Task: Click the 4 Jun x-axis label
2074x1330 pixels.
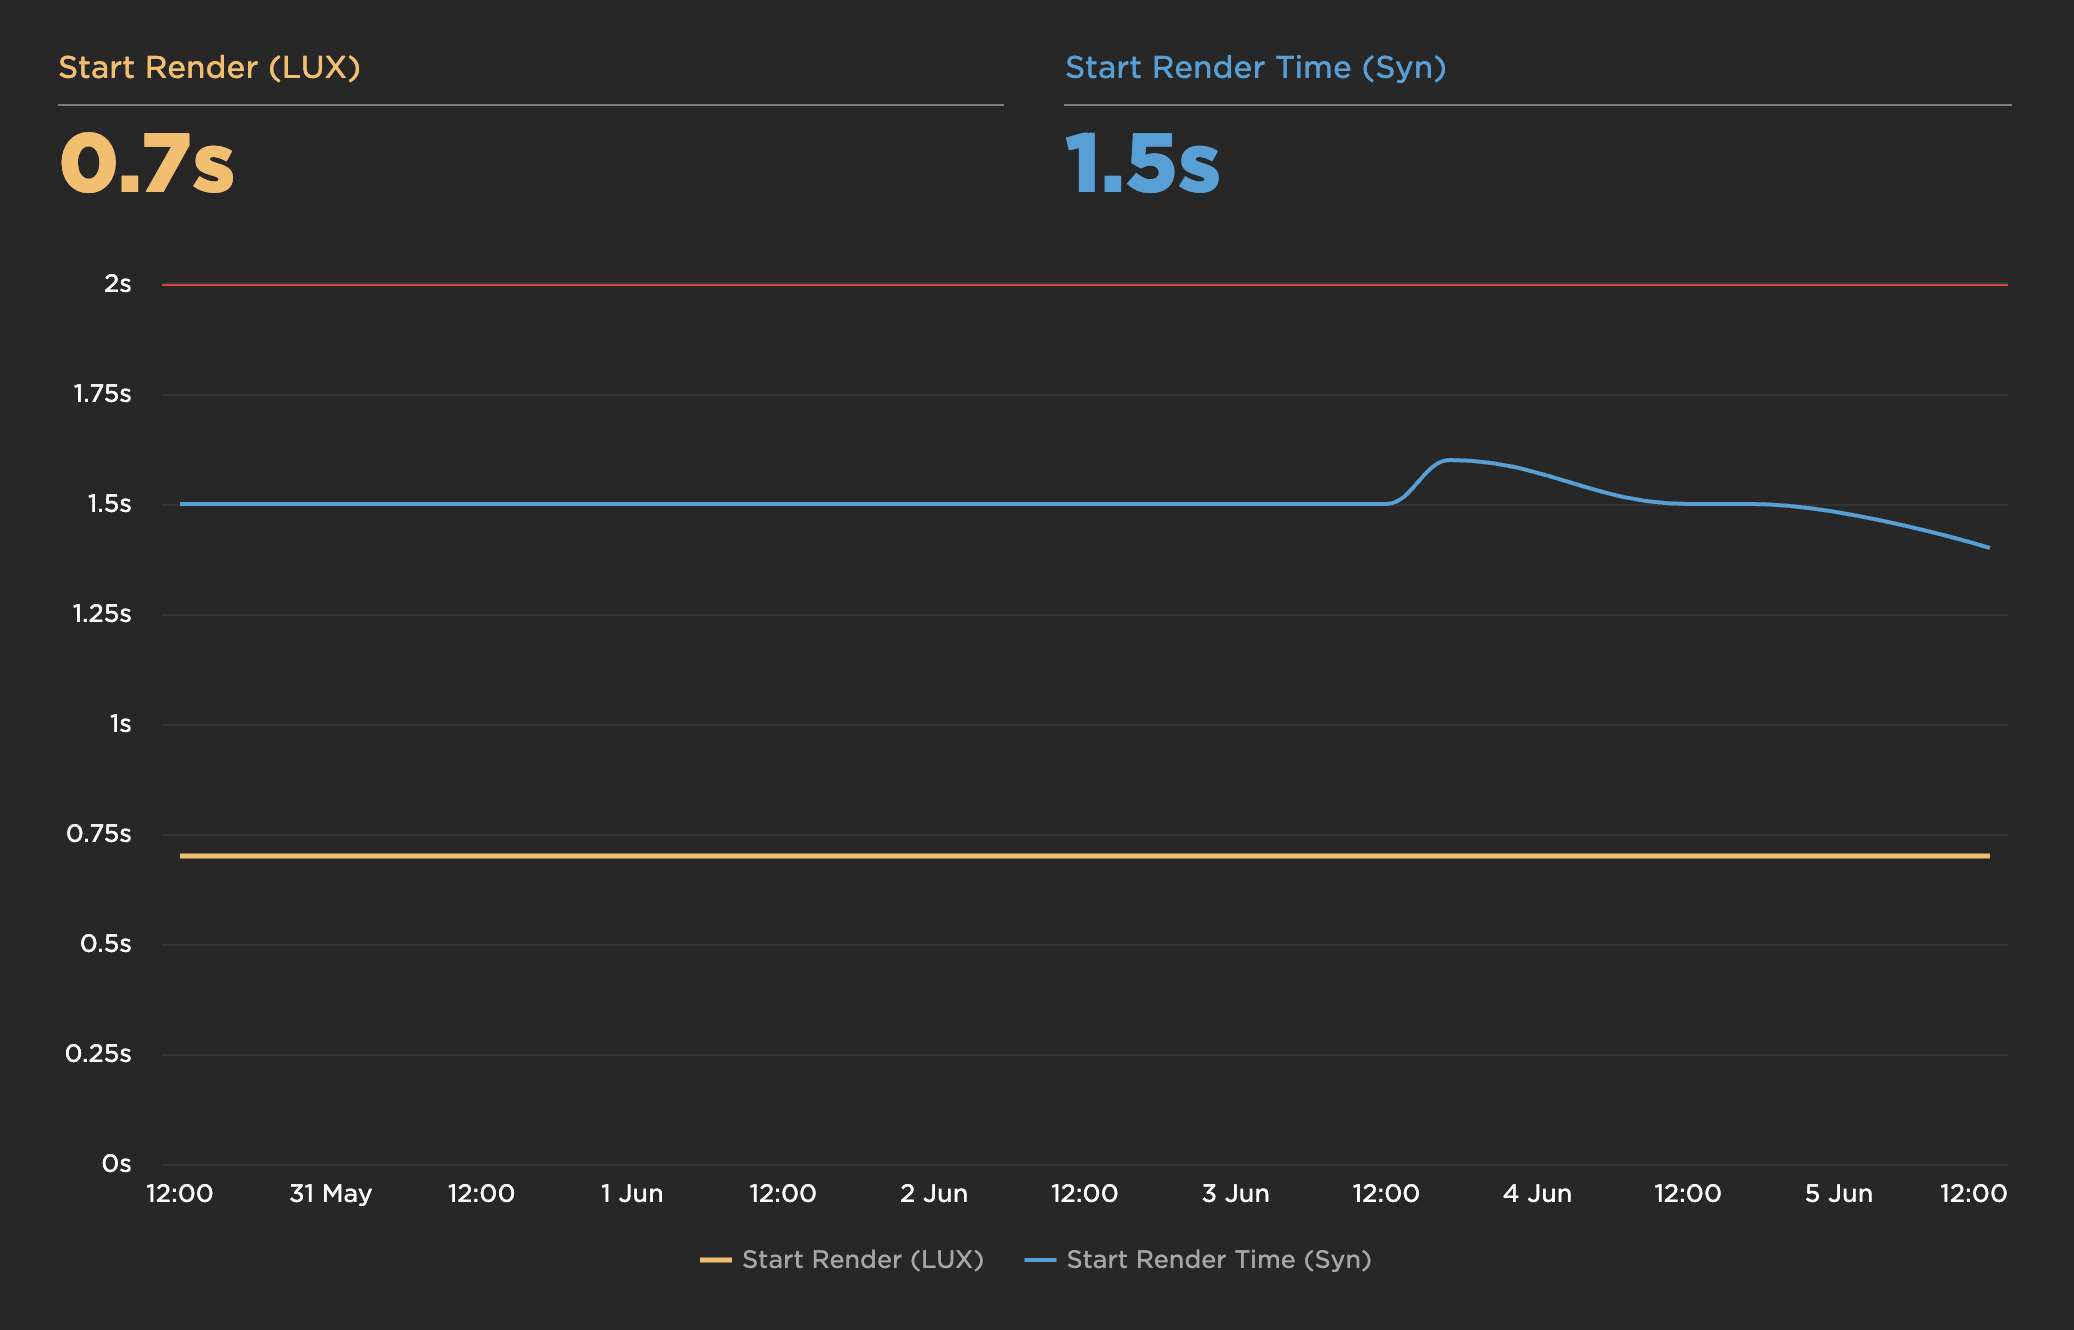Action: coord(1537,1193)
